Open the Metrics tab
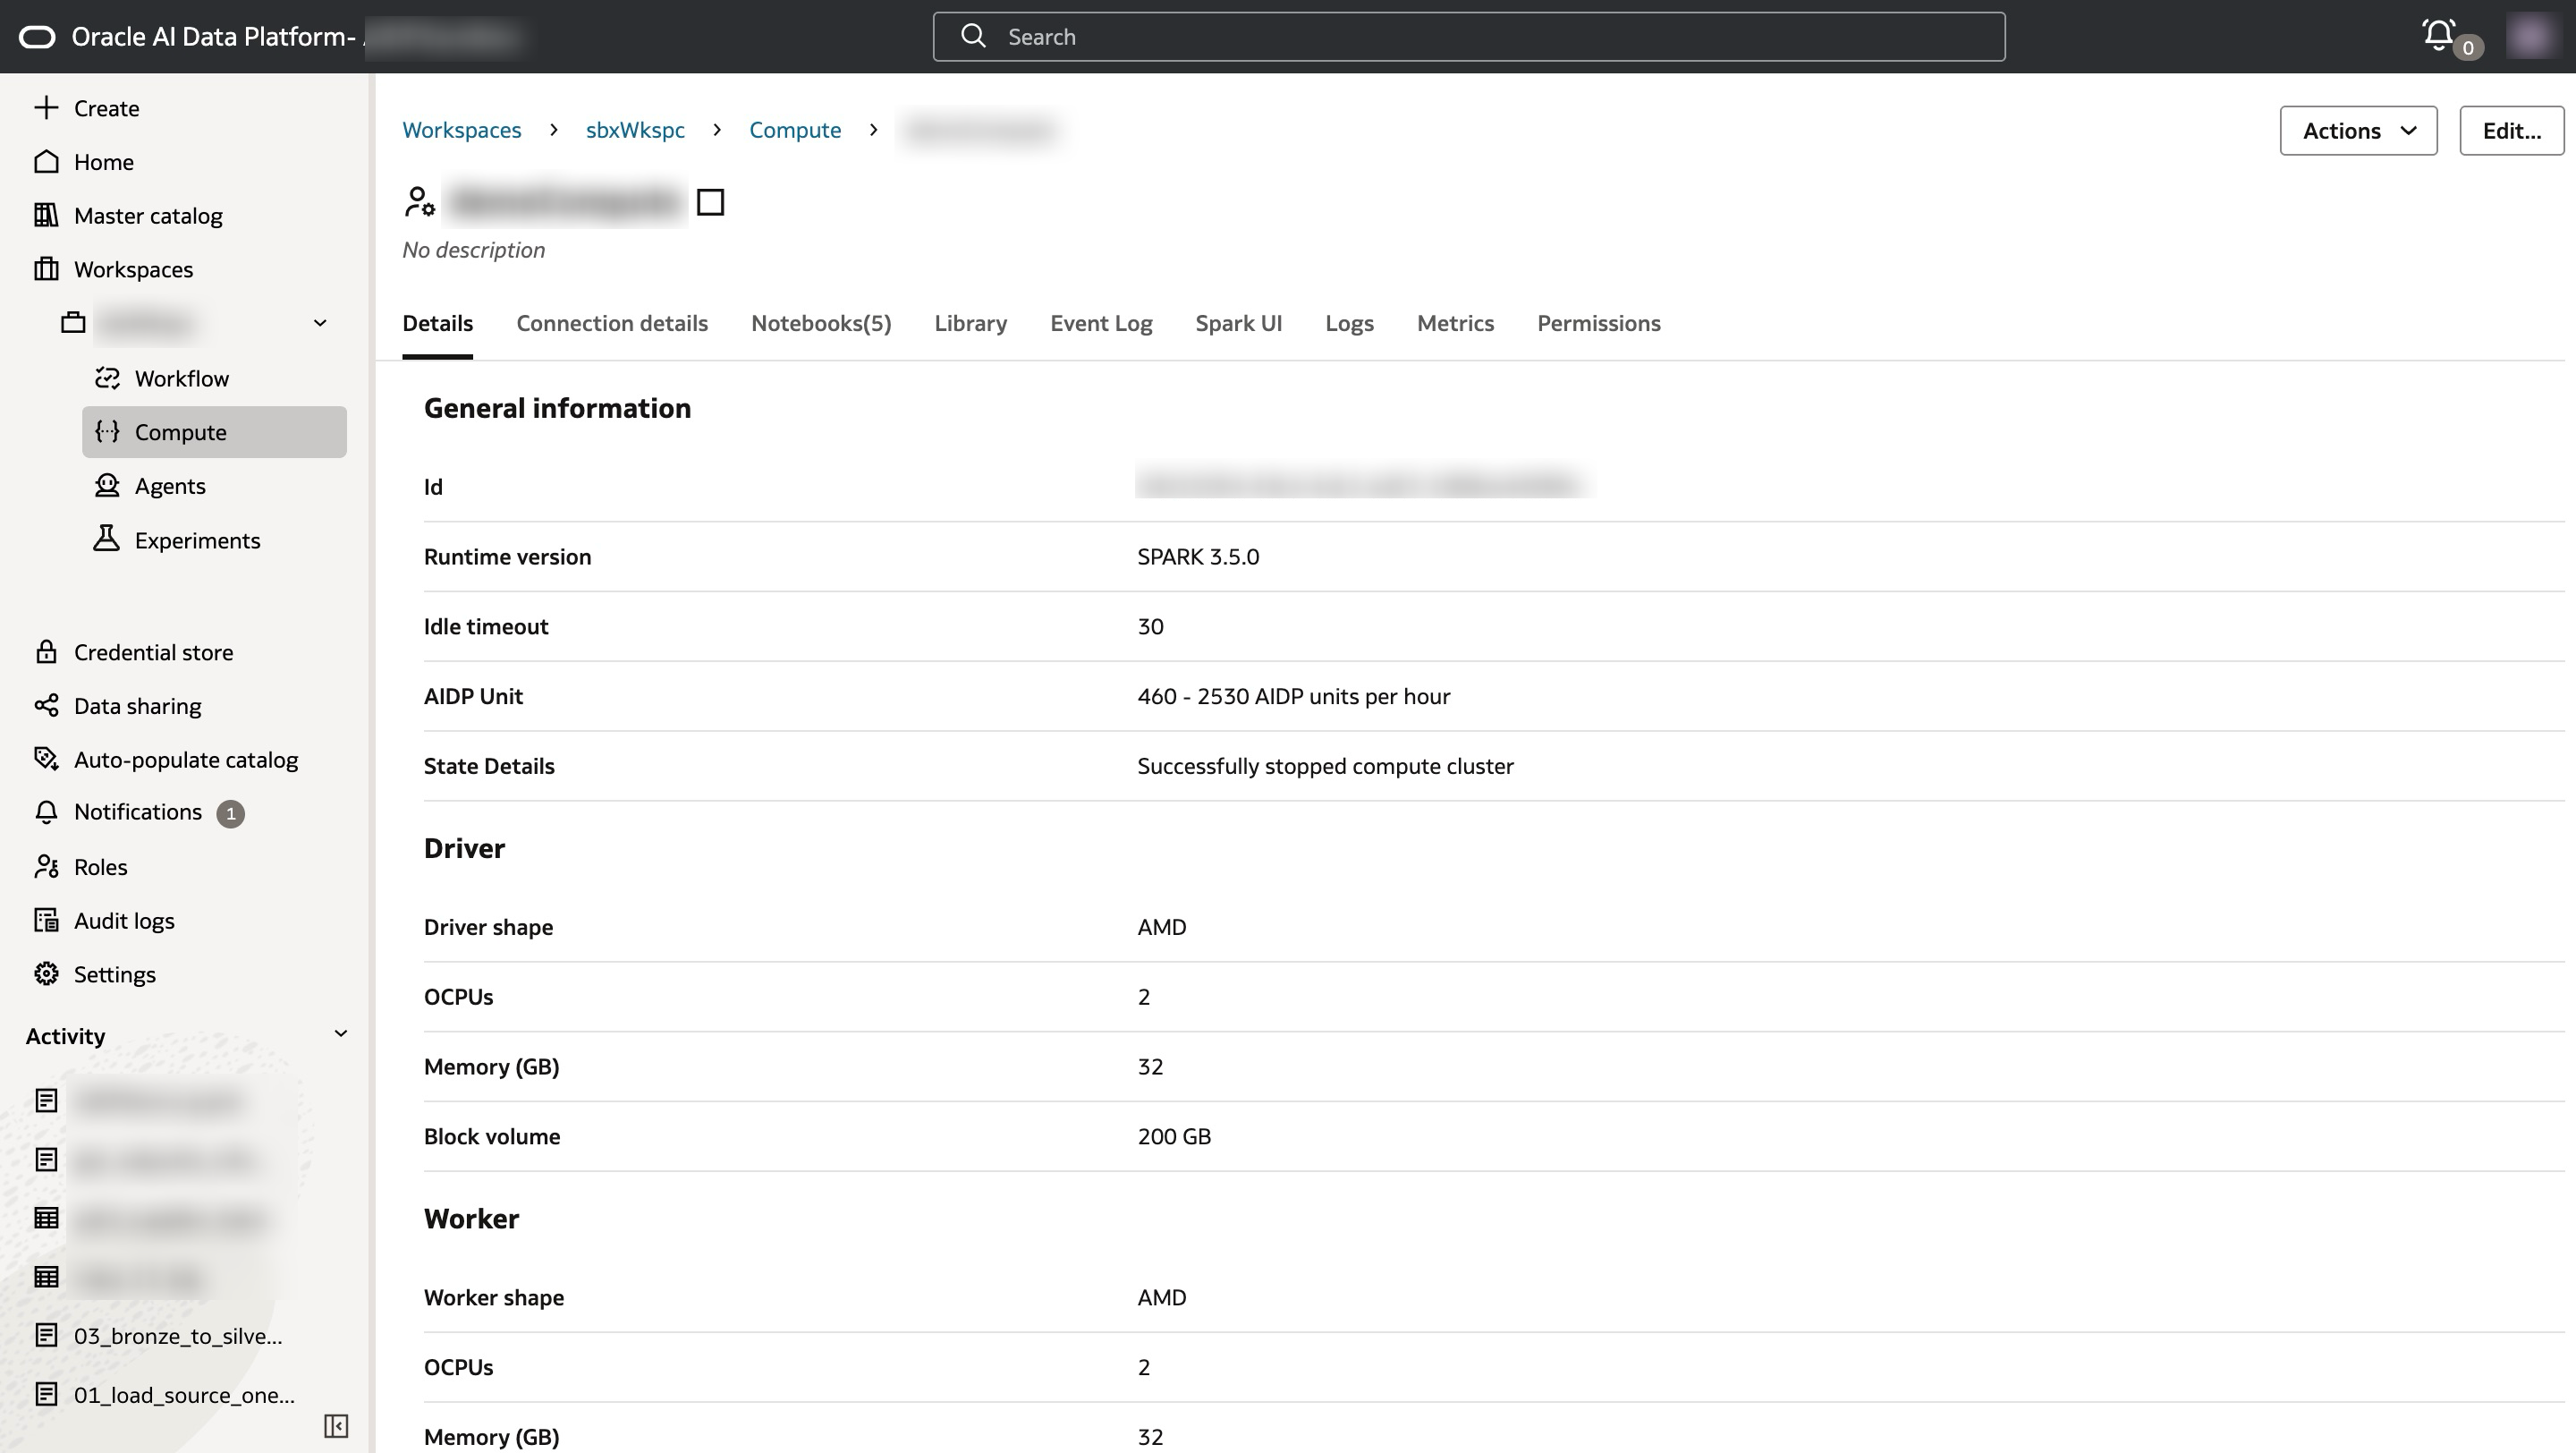The width and height of the screenshot is (2576, 1453). [x=1455, y=324]
